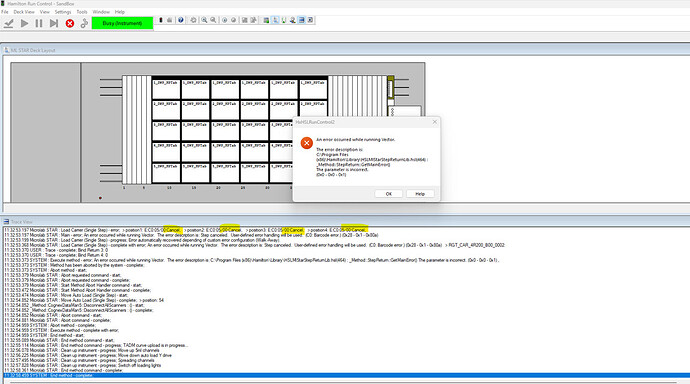Close the HxHSLRunControl2 error dialog

[435, 122]
